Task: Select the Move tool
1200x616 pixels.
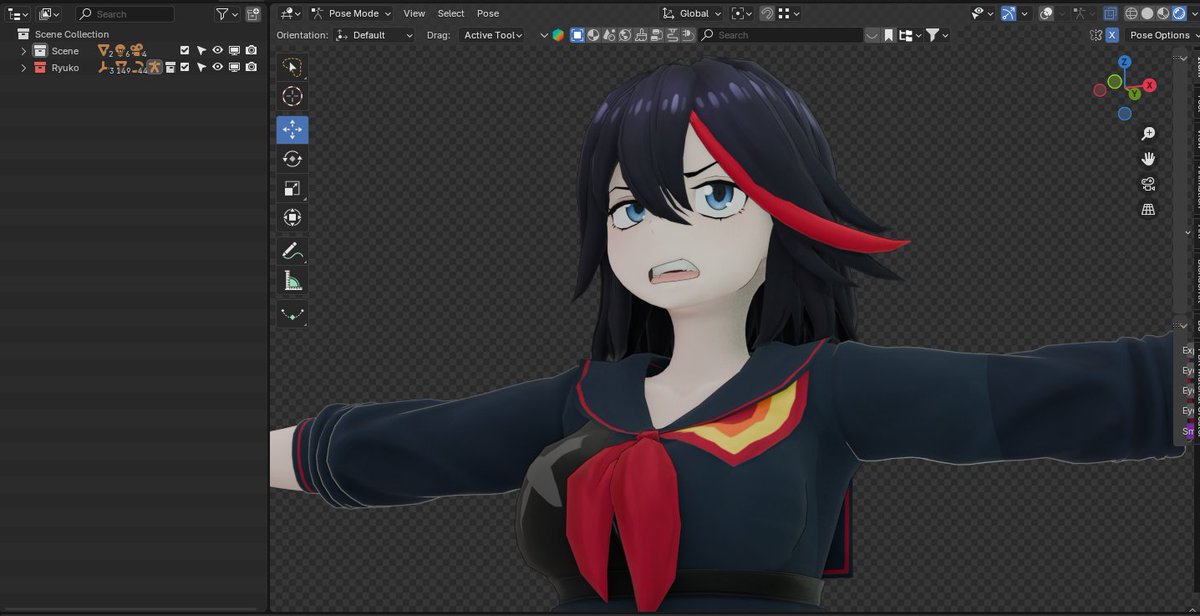Action: [x=292, y=129]
